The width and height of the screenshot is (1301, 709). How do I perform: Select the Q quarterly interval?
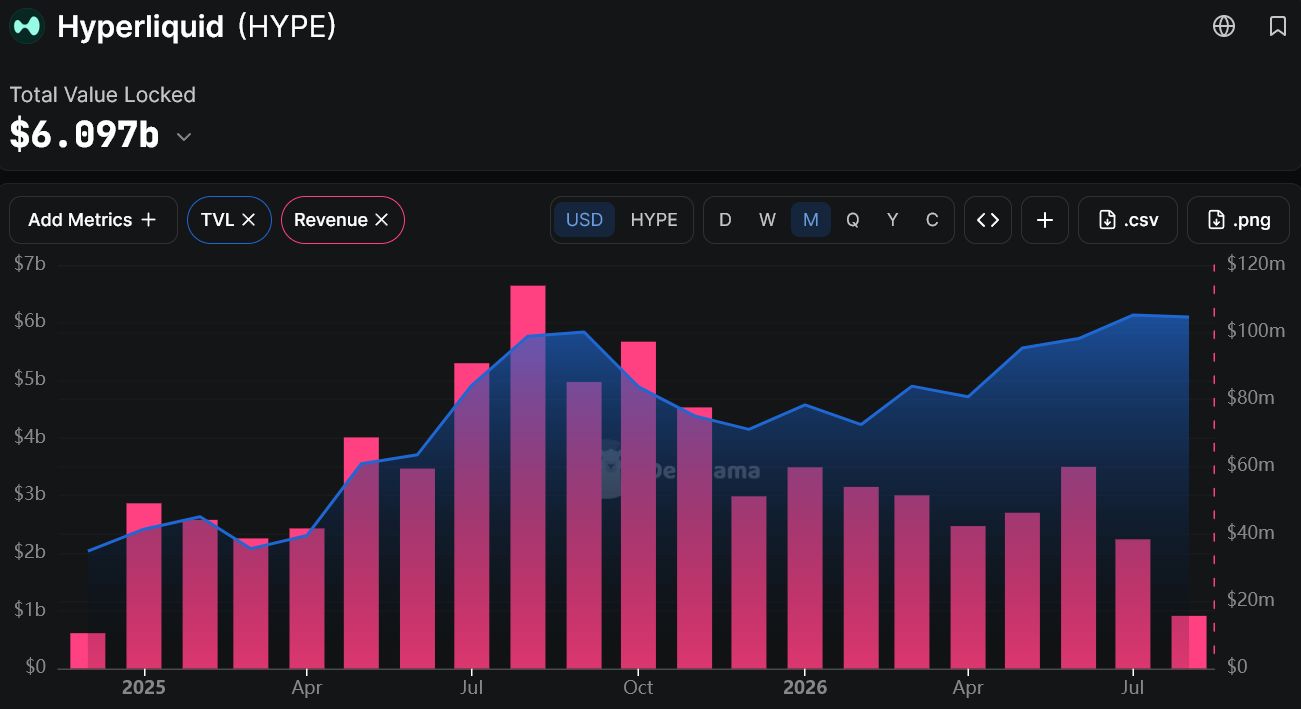coord(853,220)
